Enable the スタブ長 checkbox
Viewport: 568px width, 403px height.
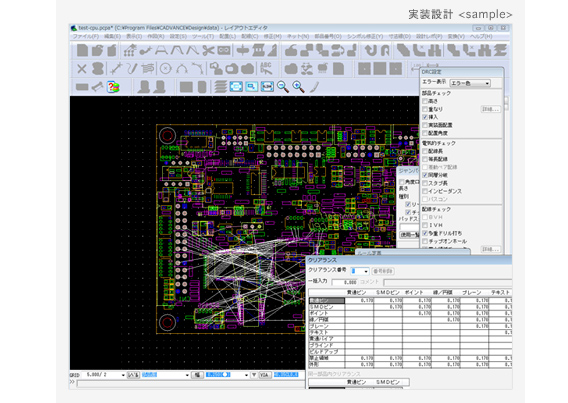[x=425, y=183]
